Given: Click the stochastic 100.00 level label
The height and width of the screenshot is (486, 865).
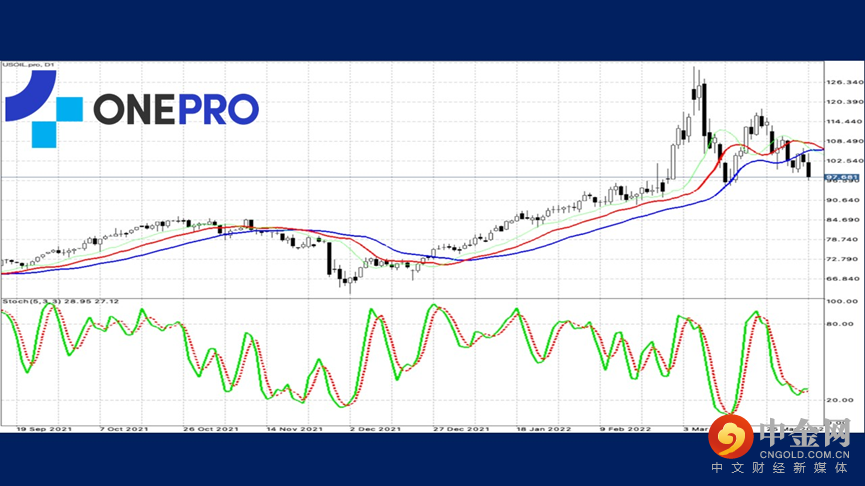Looking at the screenshot, I should (842, 301).
